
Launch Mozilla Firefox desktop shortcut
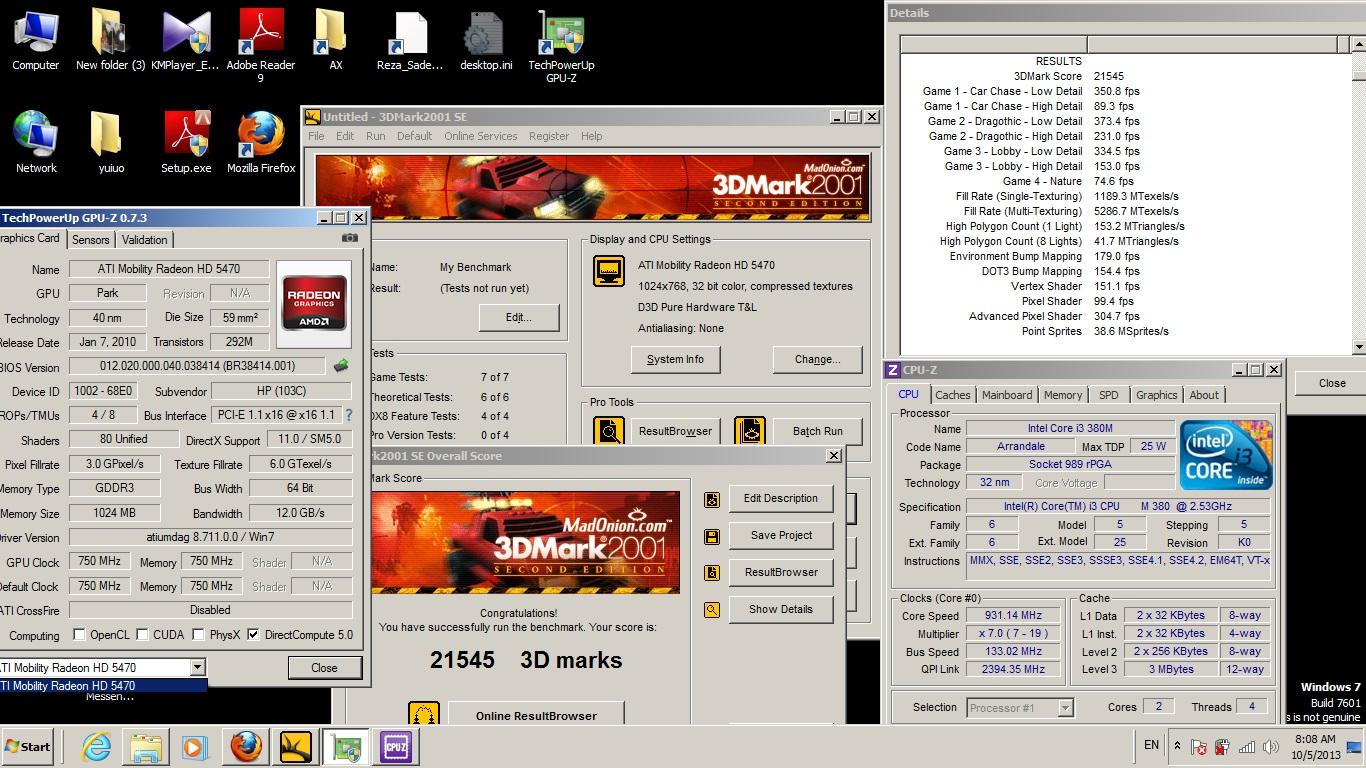tap(261, 142)
